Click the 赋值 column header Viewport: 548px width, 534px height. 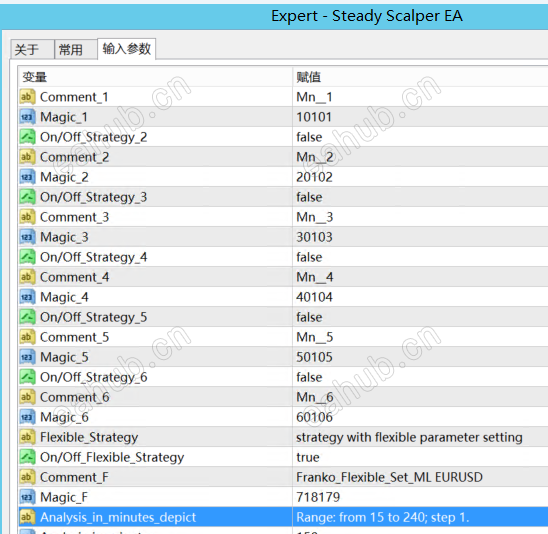click(420, 77)
